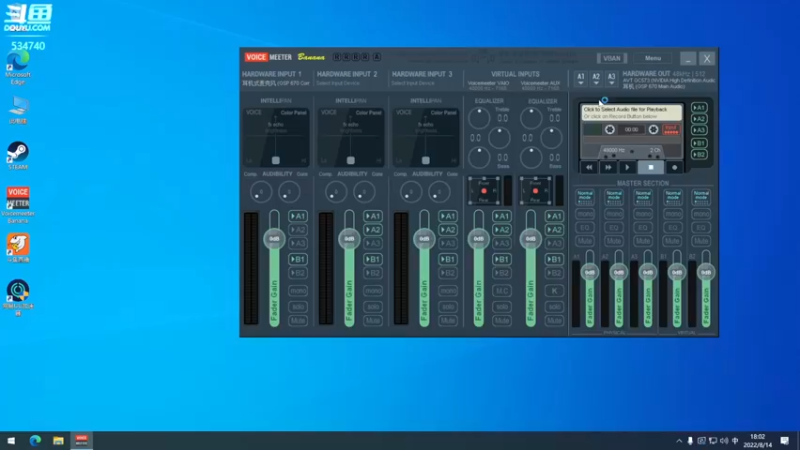The height and width of the screenshot is (450, 800).
Task: Switch Normal mode on master bus B1
Action: coord(672,196)
